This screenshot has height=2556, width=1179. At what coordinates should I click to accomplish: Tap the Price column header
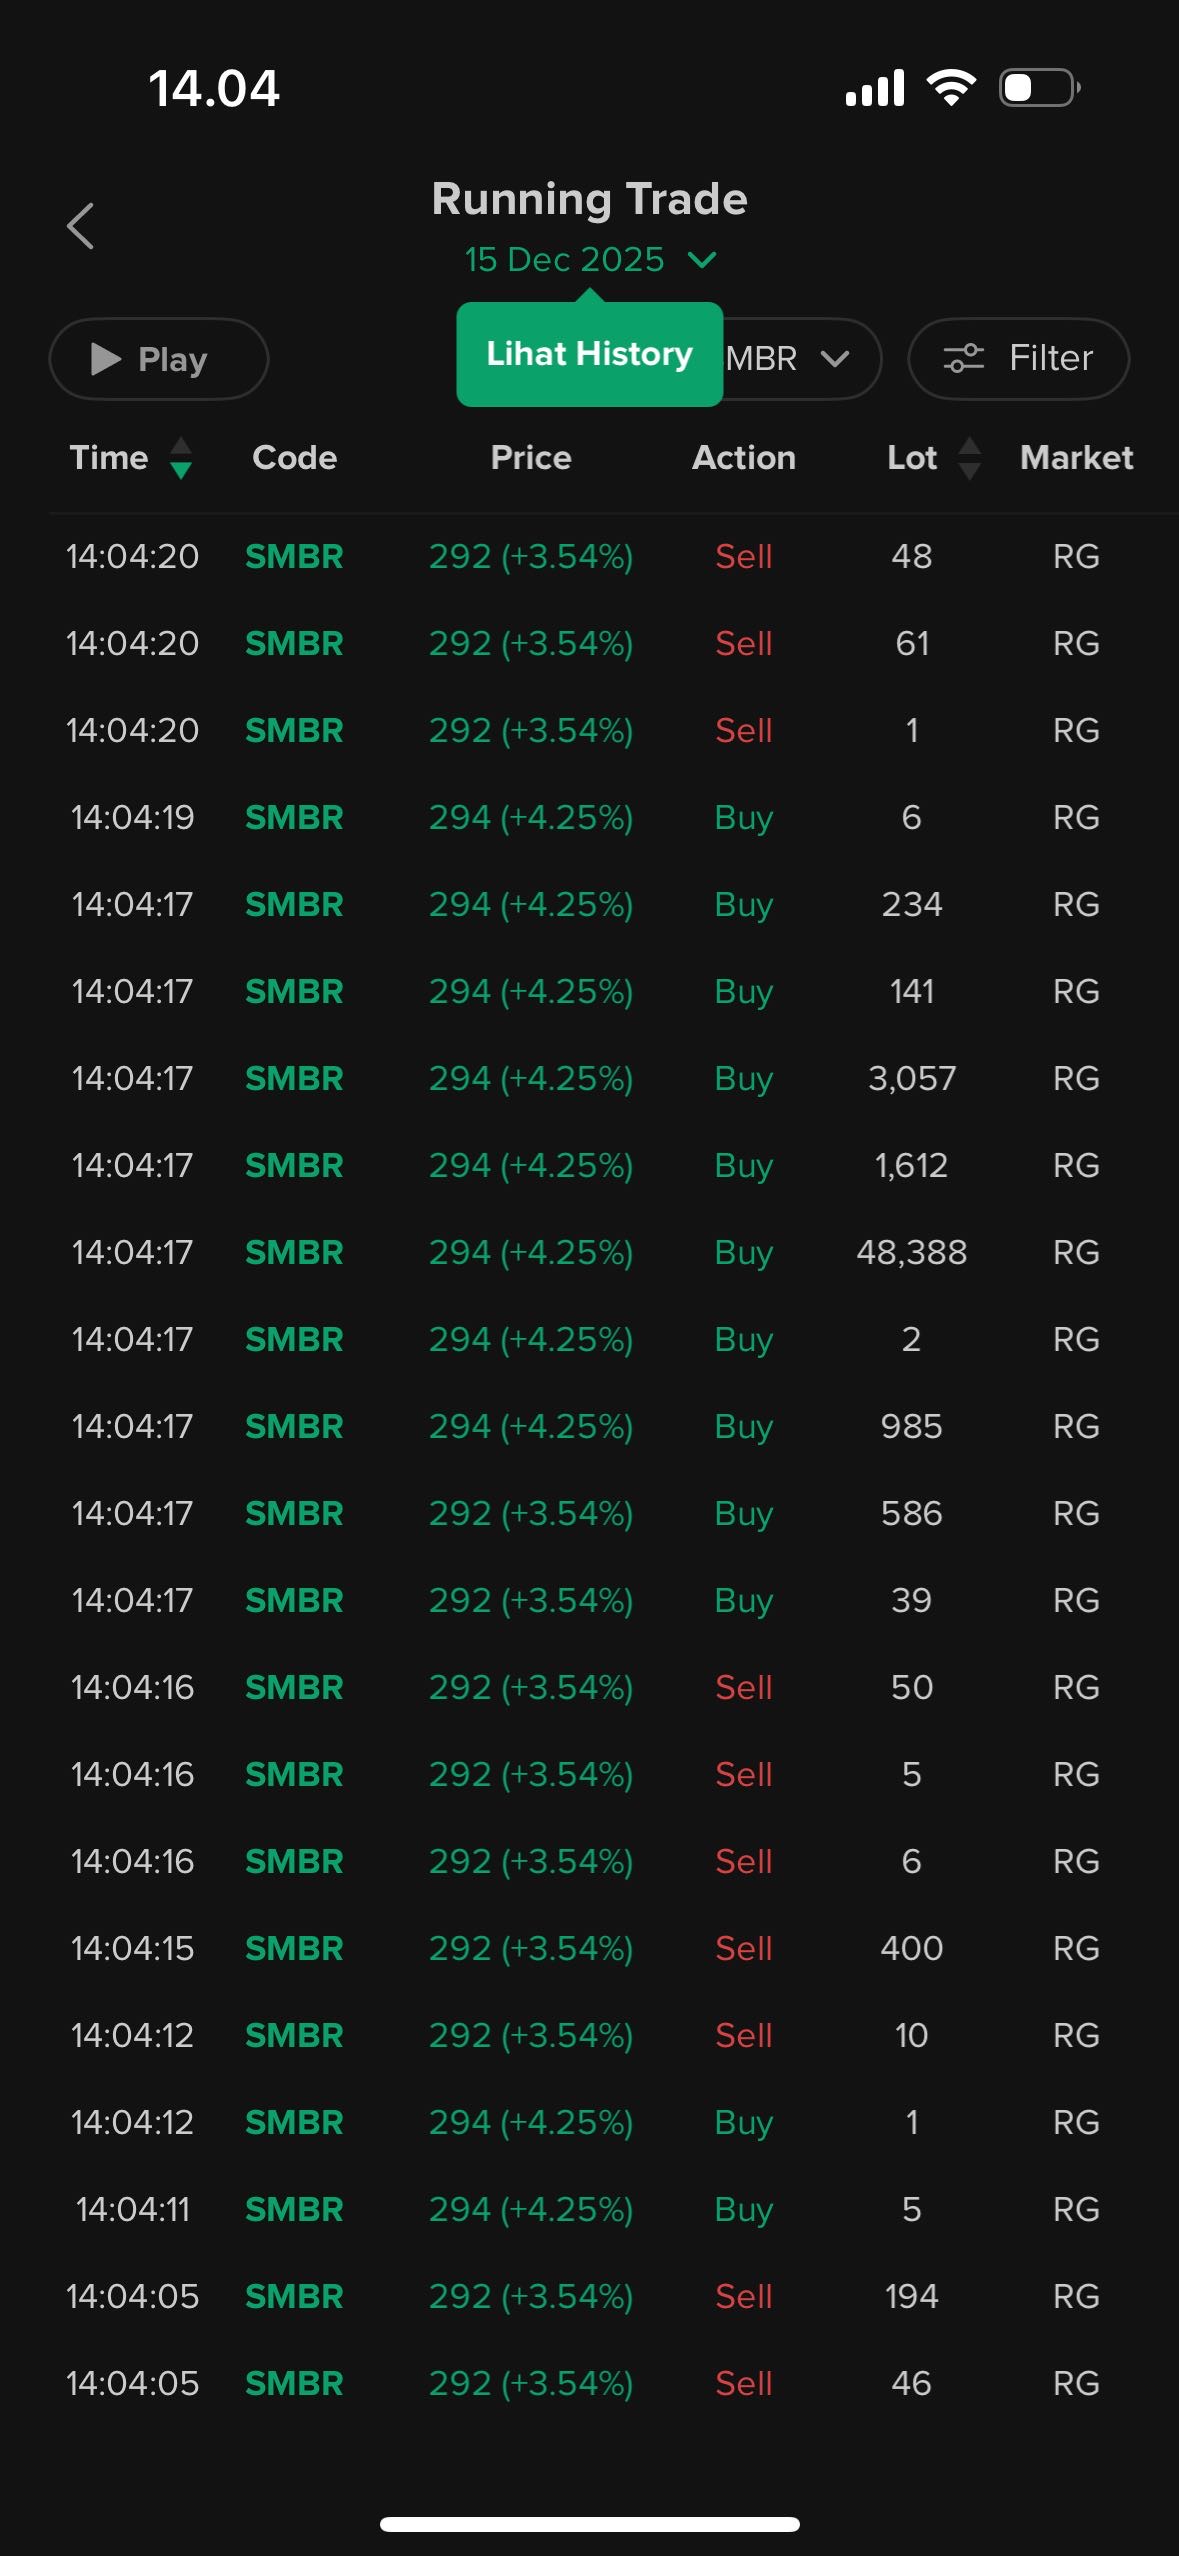(531, 458)
